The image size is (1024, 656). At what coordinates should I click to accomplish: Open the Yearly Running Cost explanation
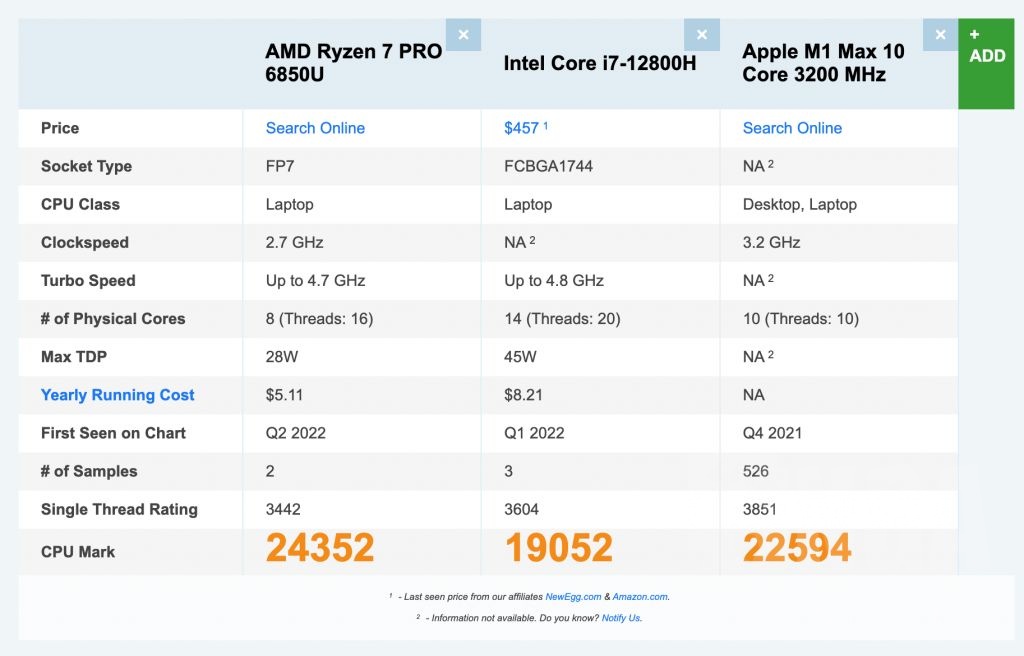tap(117, 395)
